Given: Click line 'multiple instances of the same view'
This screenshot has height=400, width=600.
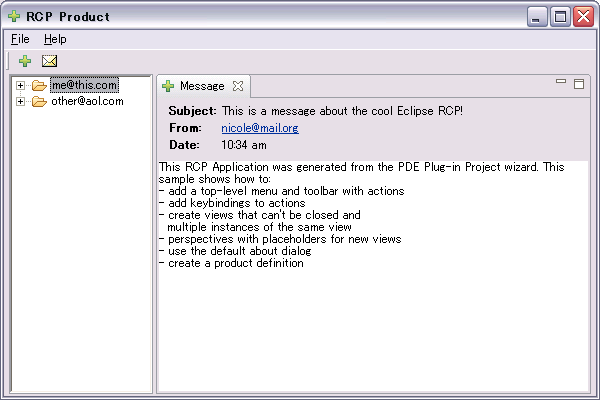Looking at the screenshot, I should 259,227.
